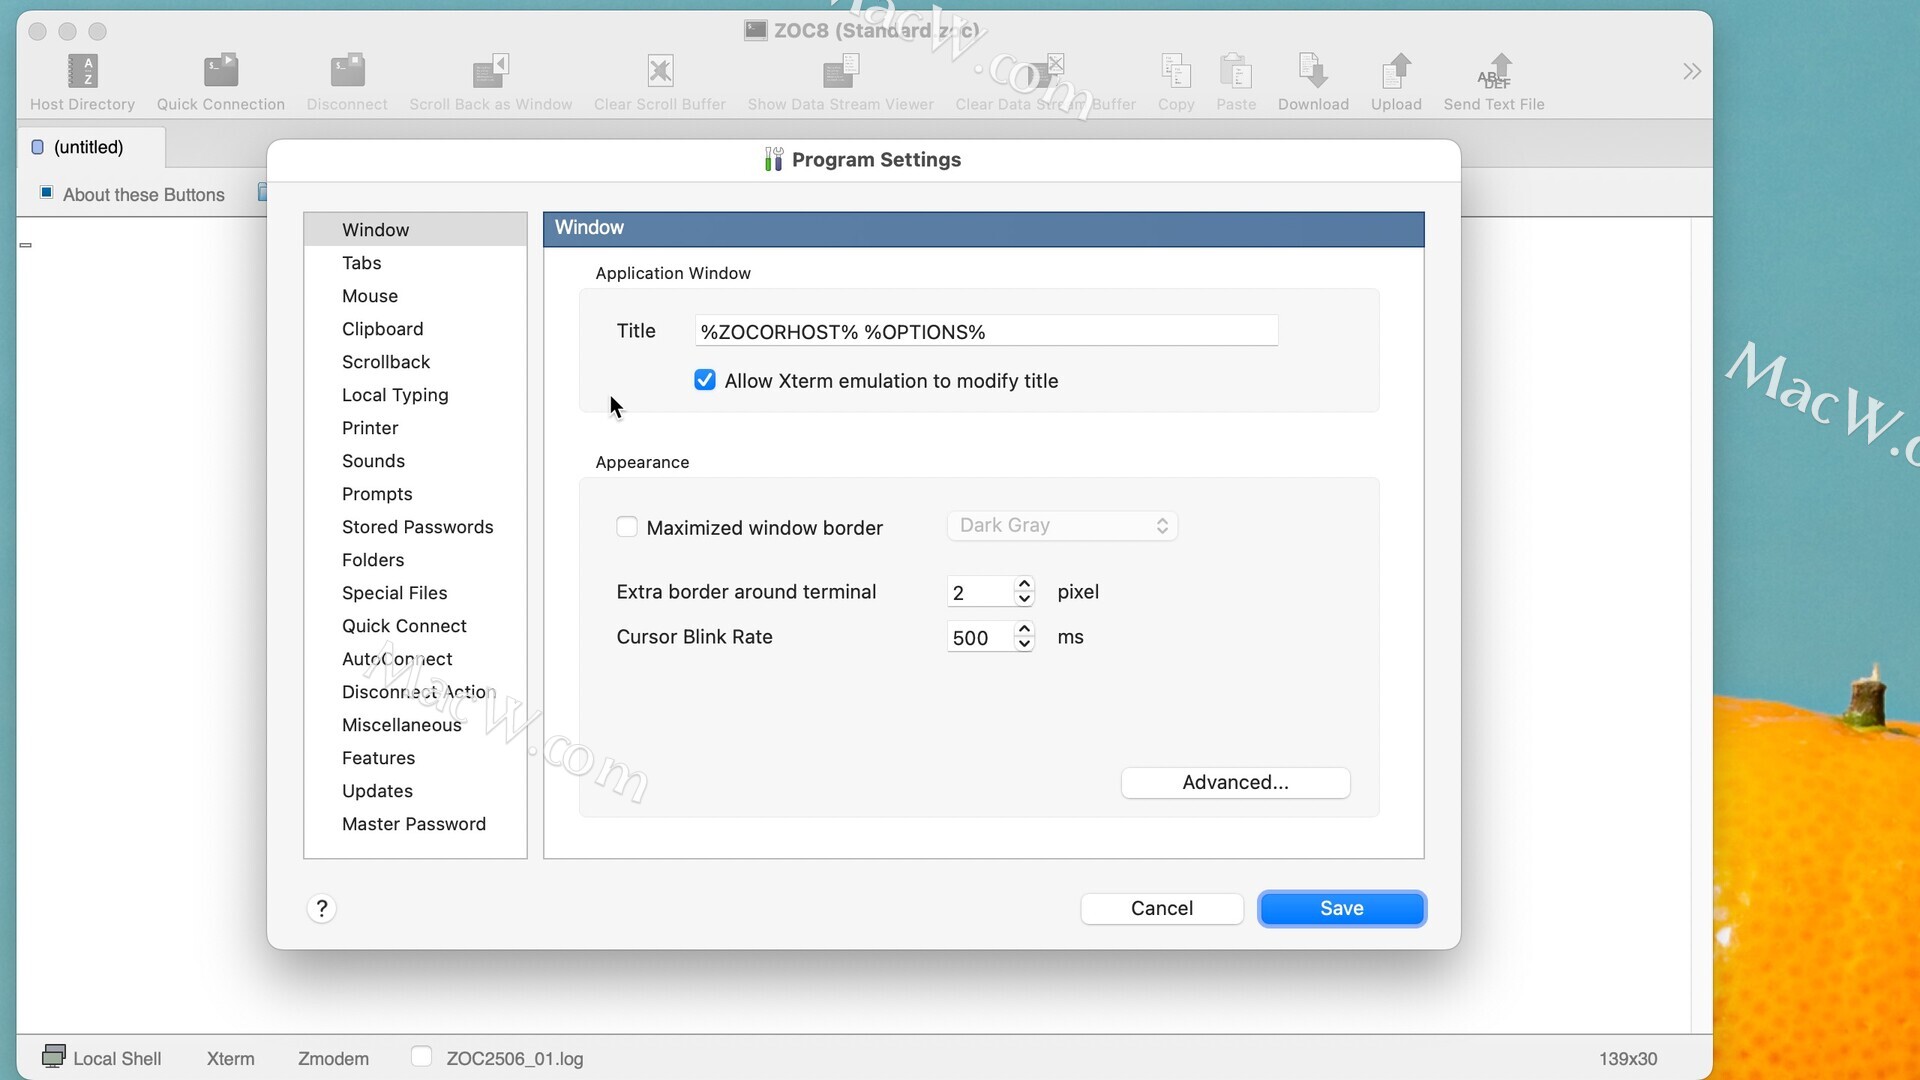Screen dimensions: 1920x1080
Task: Select AutoConnect in settings list
Action: tap(415, 658)
